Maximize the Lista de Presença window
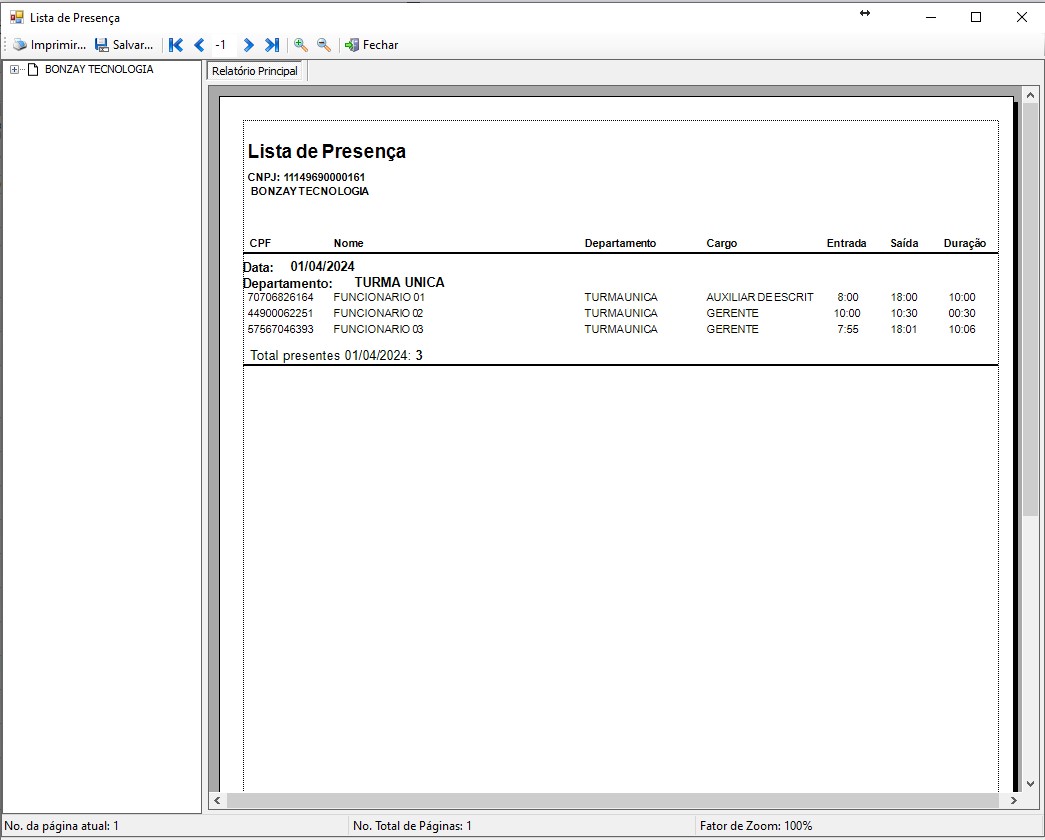 tap(976, 17)
